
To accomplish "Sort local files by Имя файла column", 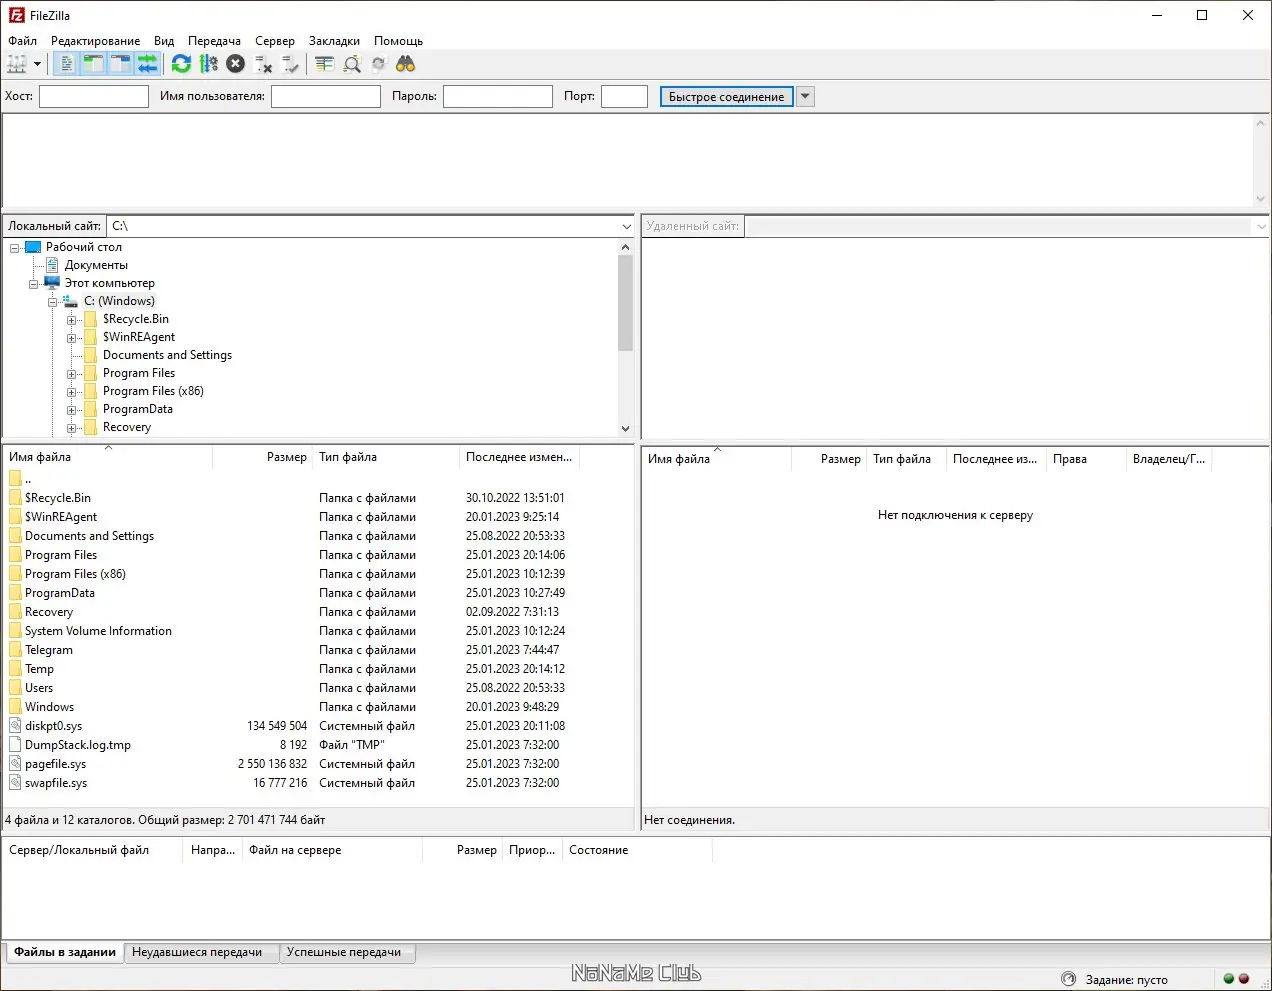I will (x=108, y=457).
